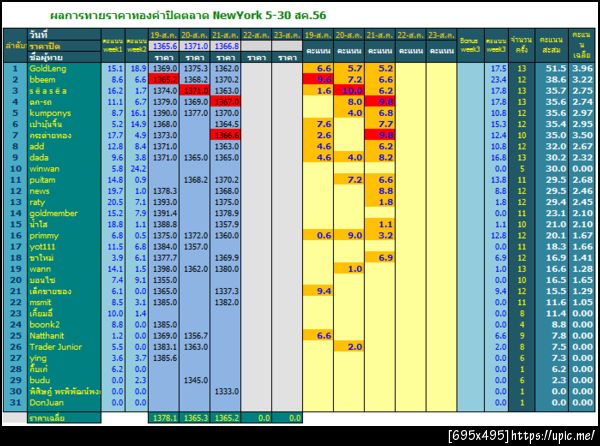The image size is (600, 446).
Task: Click the dada name cell
Action: pos(64,158)
